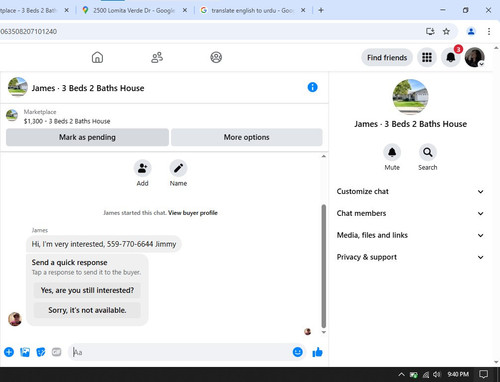The image size is (500, 382).
Task: Open account profile picture menu
Action: pos(475,57)
